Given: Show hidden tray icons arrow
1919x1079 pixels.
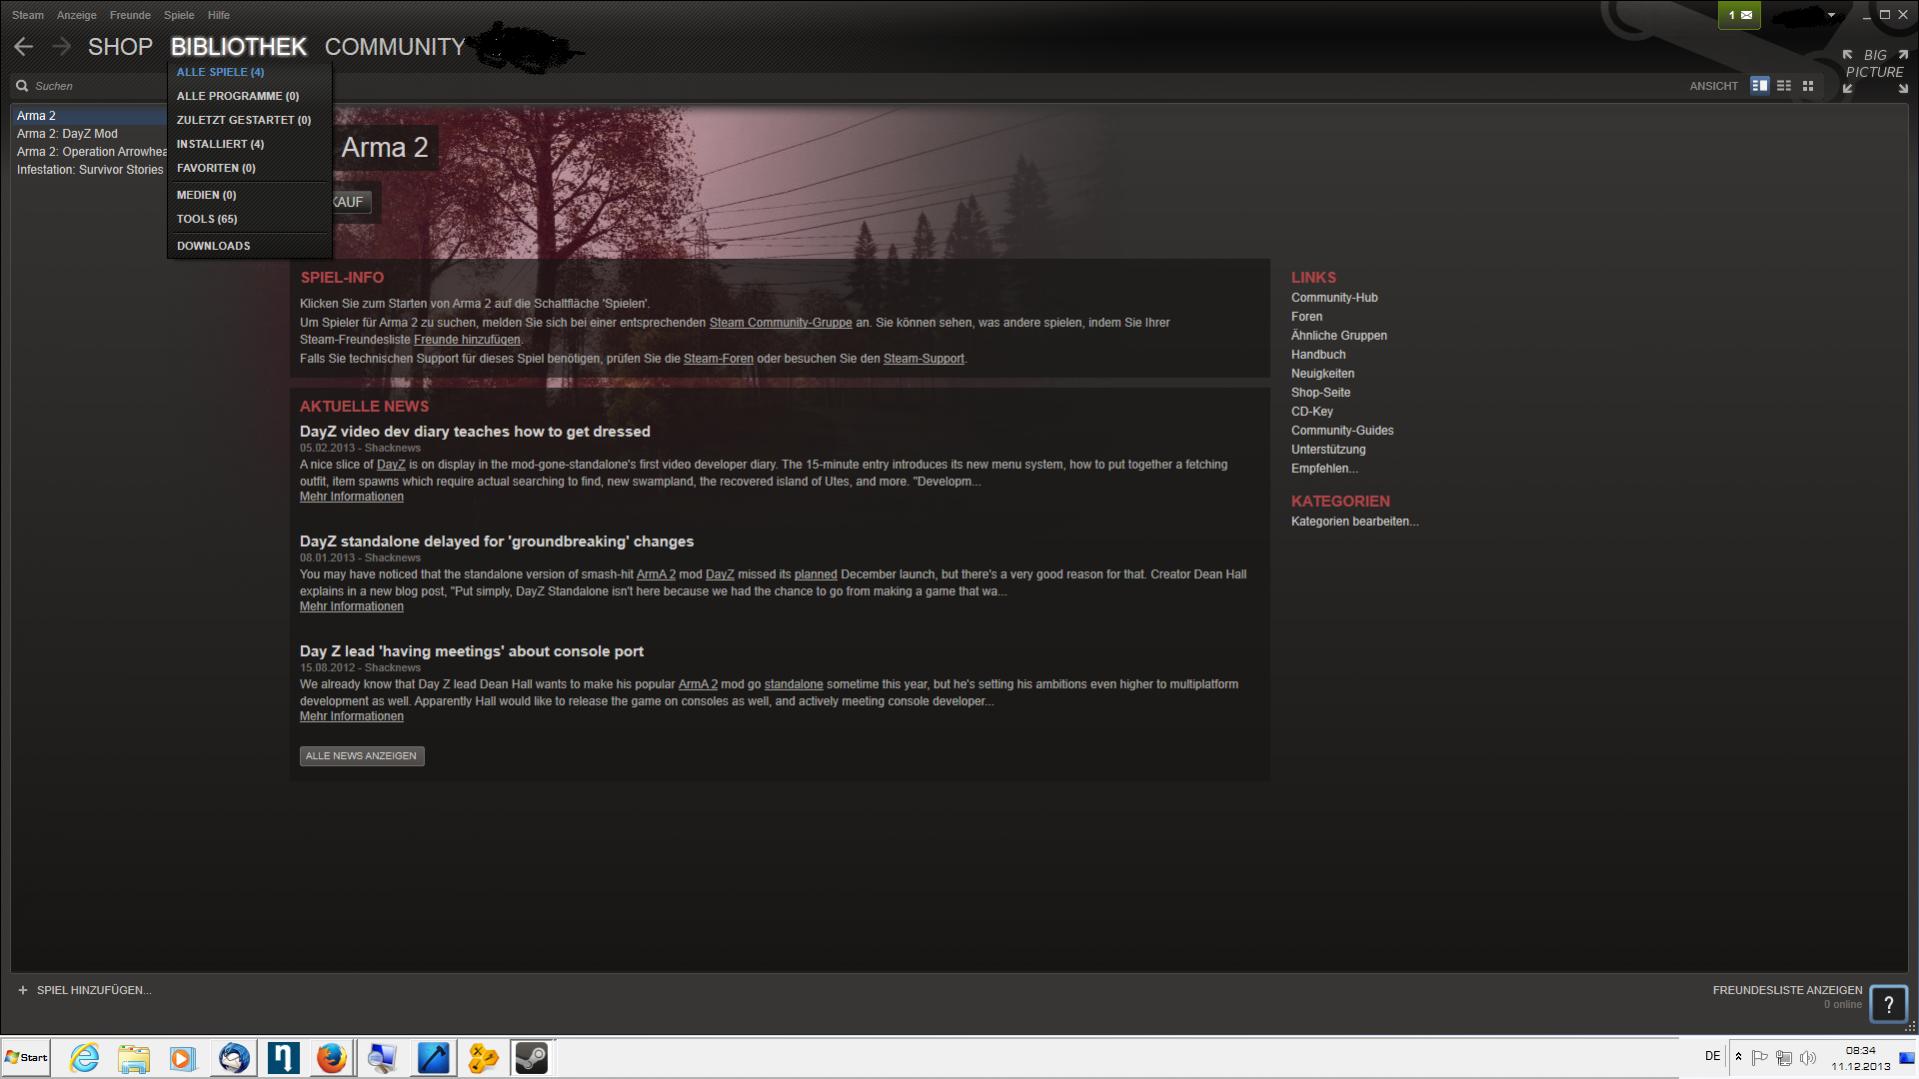Looking at the screenshot, I should pos(1738,1057).
